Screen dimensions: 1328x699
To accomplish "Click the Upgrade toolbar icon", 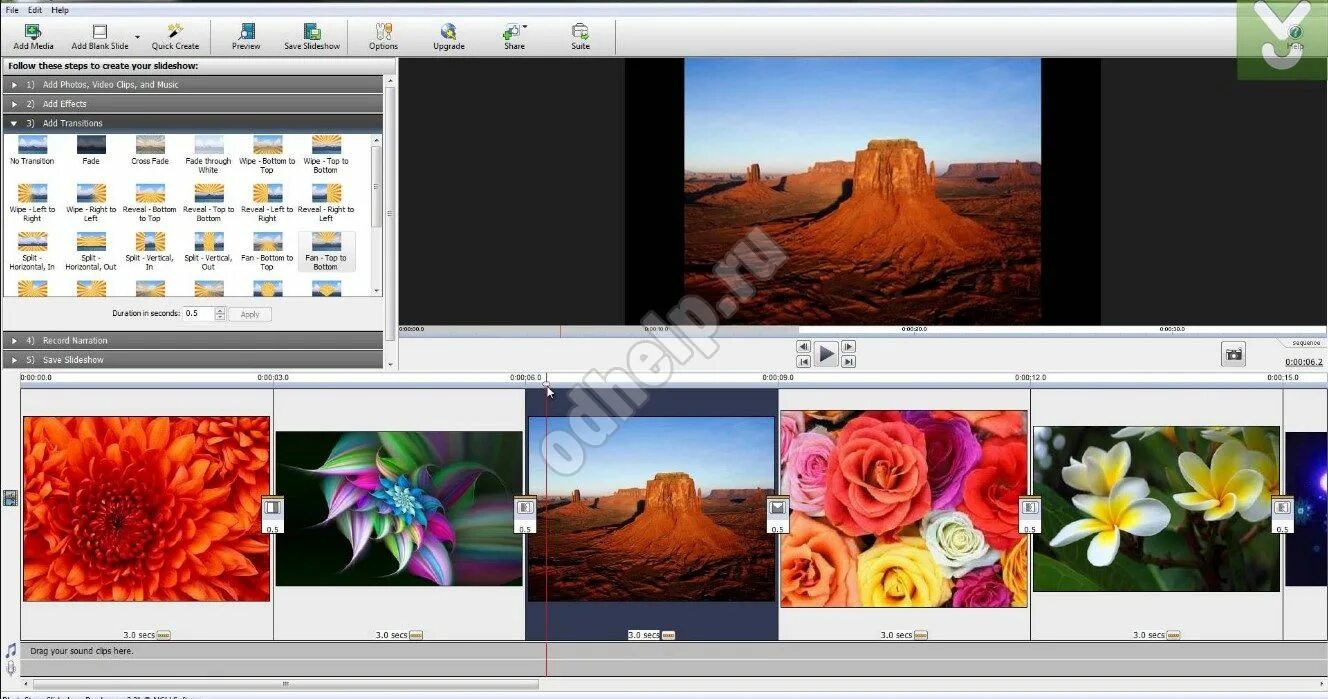I will (448, 36).
